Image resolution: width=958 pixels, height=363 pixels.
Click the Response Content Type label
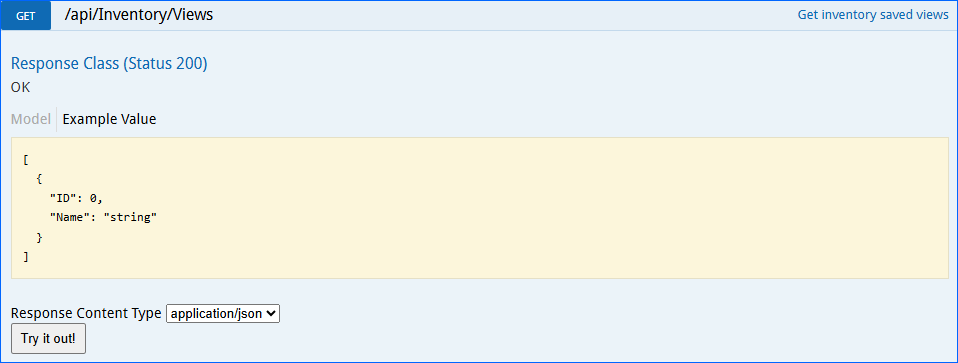point(86,314)
